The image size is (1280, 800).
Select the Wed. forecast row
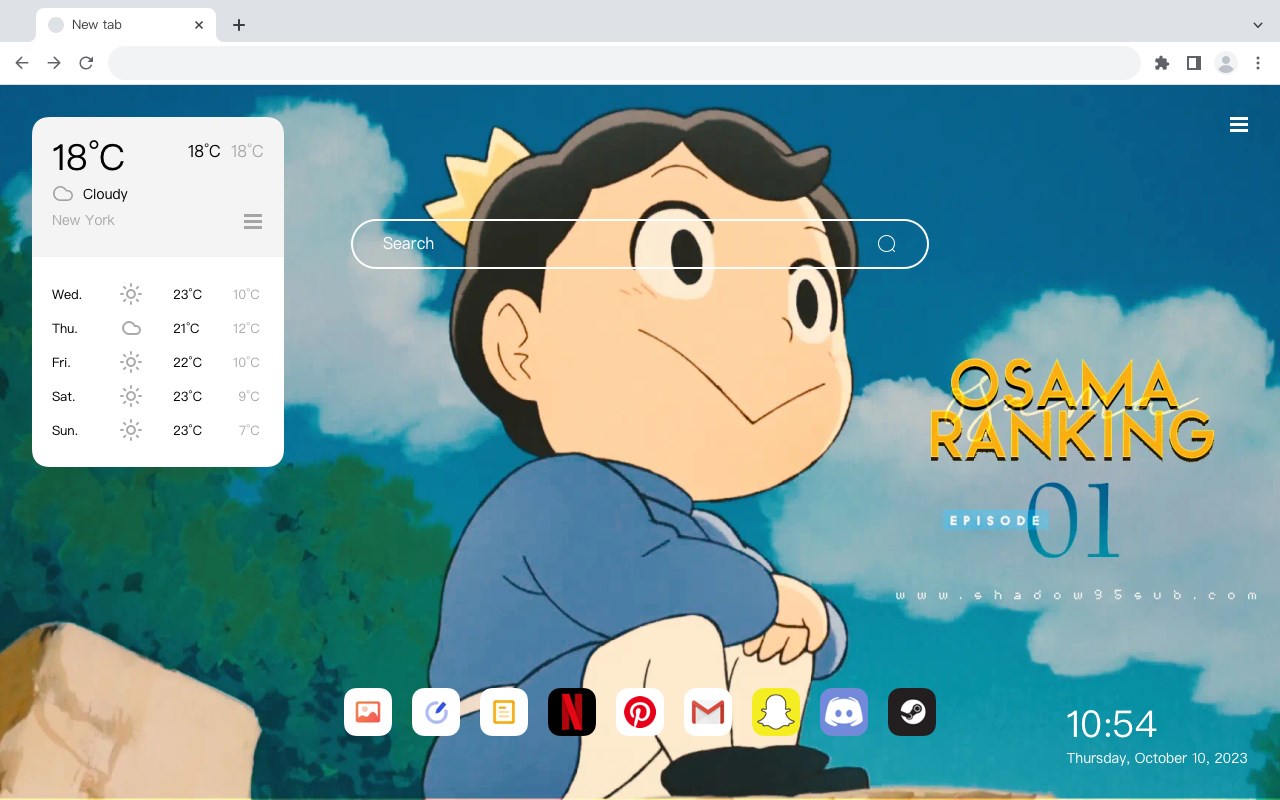[x=157, y=294]
